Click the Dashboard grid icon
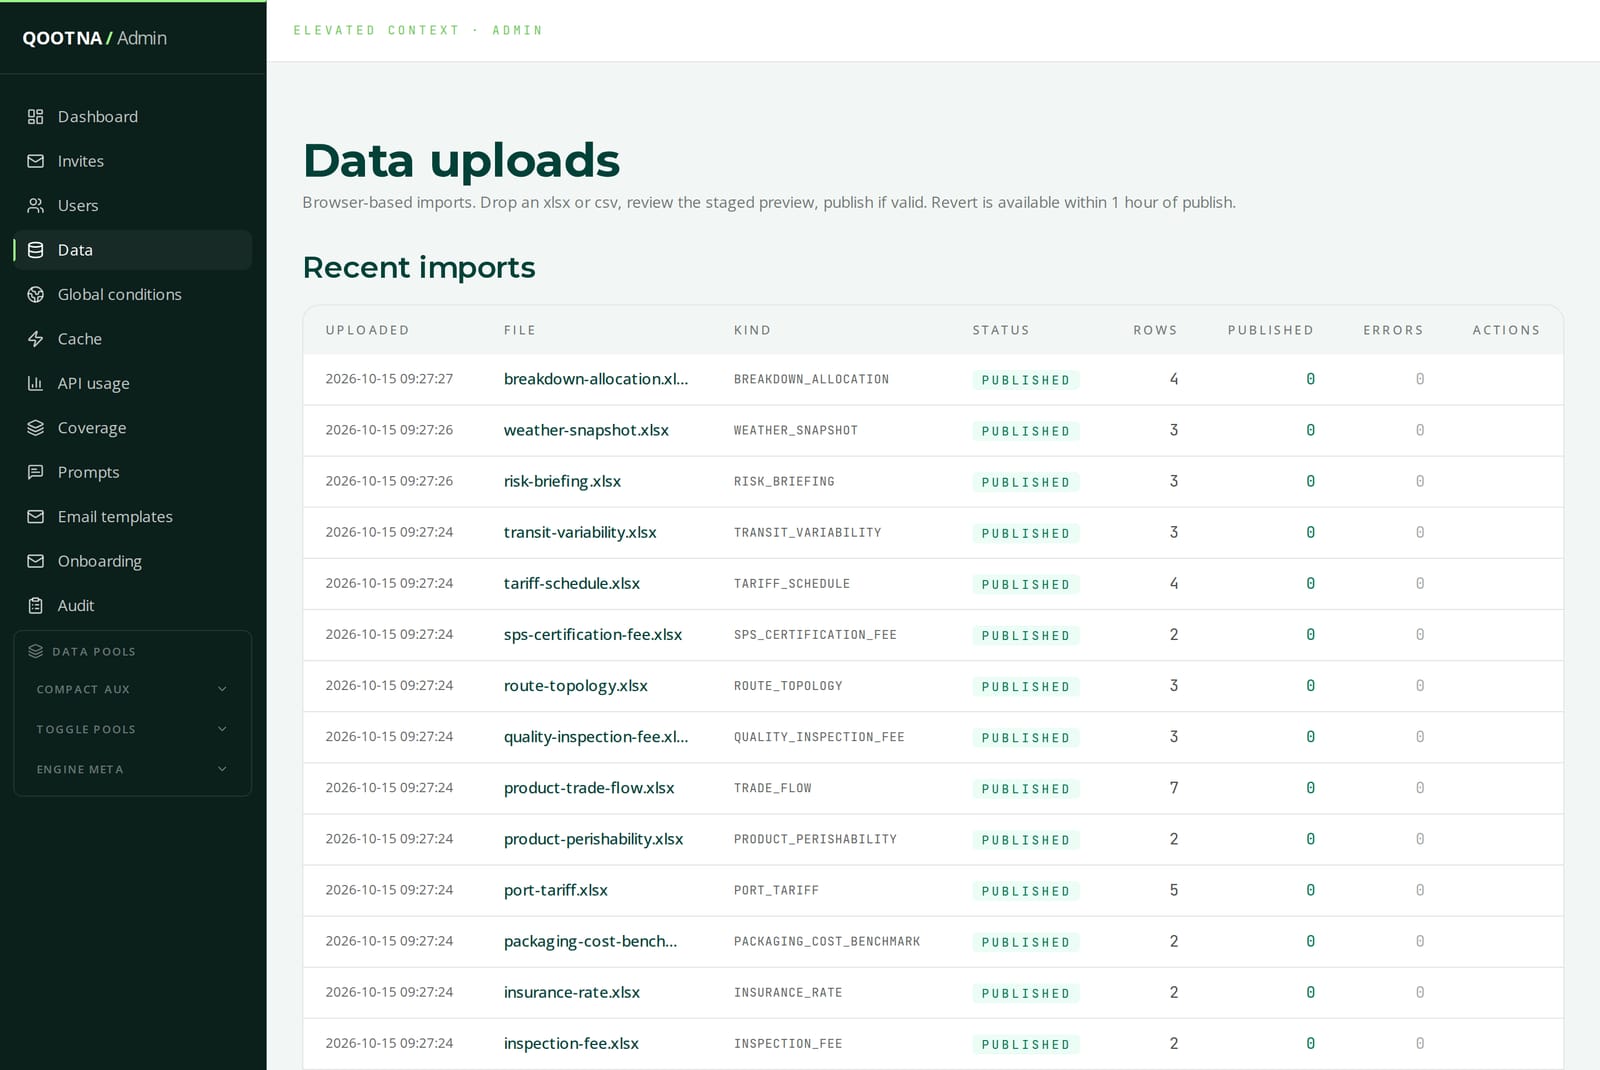The width and height of the screenshot is (1600, 1070). point(36,117)
